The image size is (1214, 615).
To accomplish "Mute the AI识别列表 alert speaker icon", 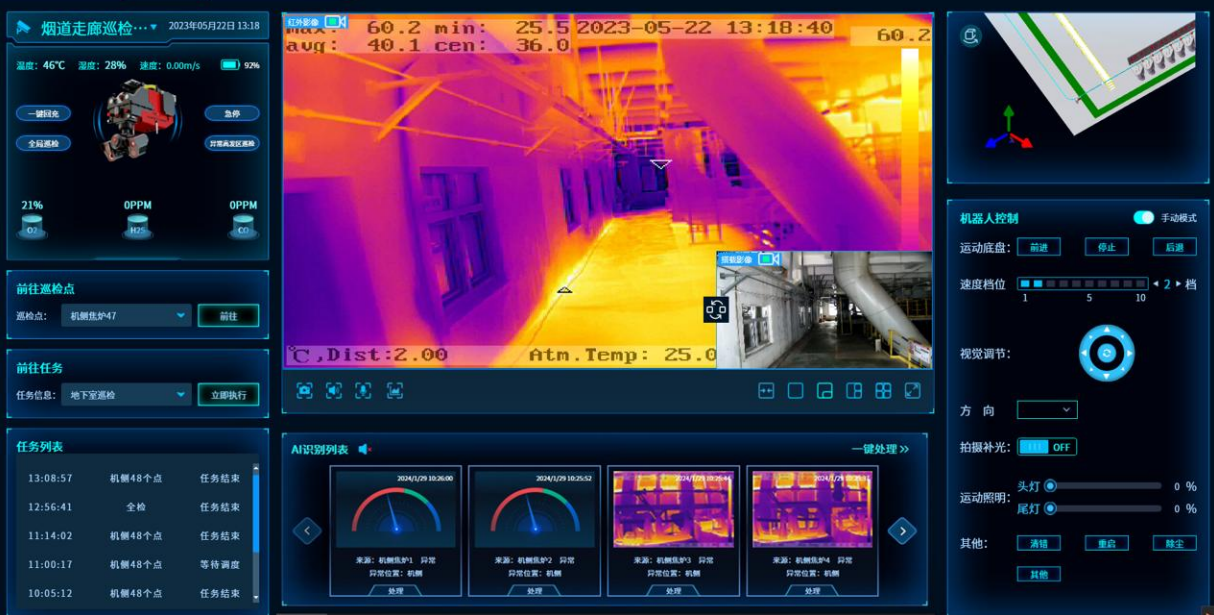I will point(365,450).
